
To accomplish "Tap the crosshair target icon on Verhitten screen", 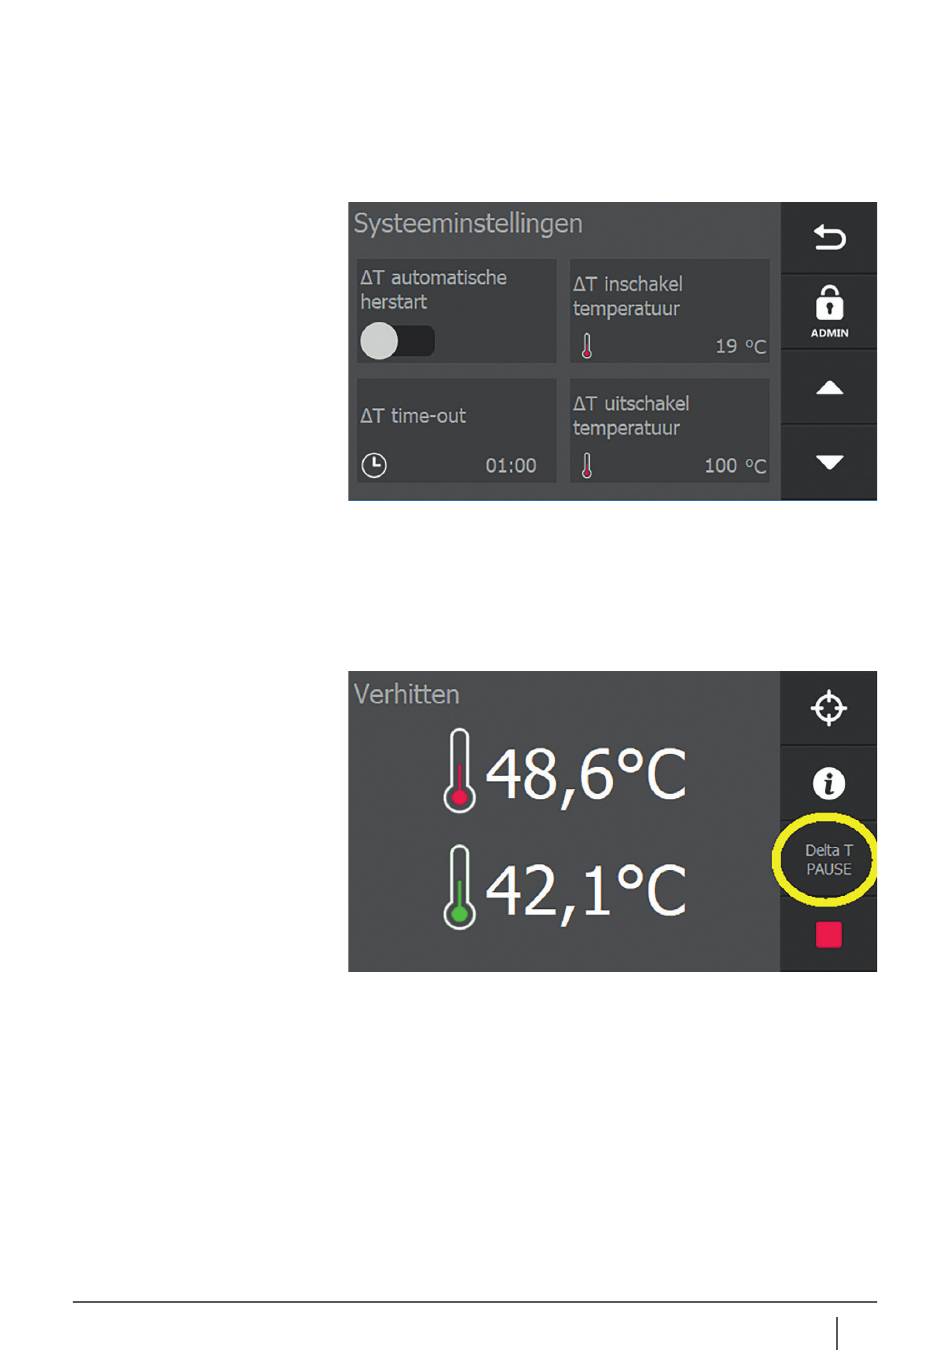I will coord(829,708).
